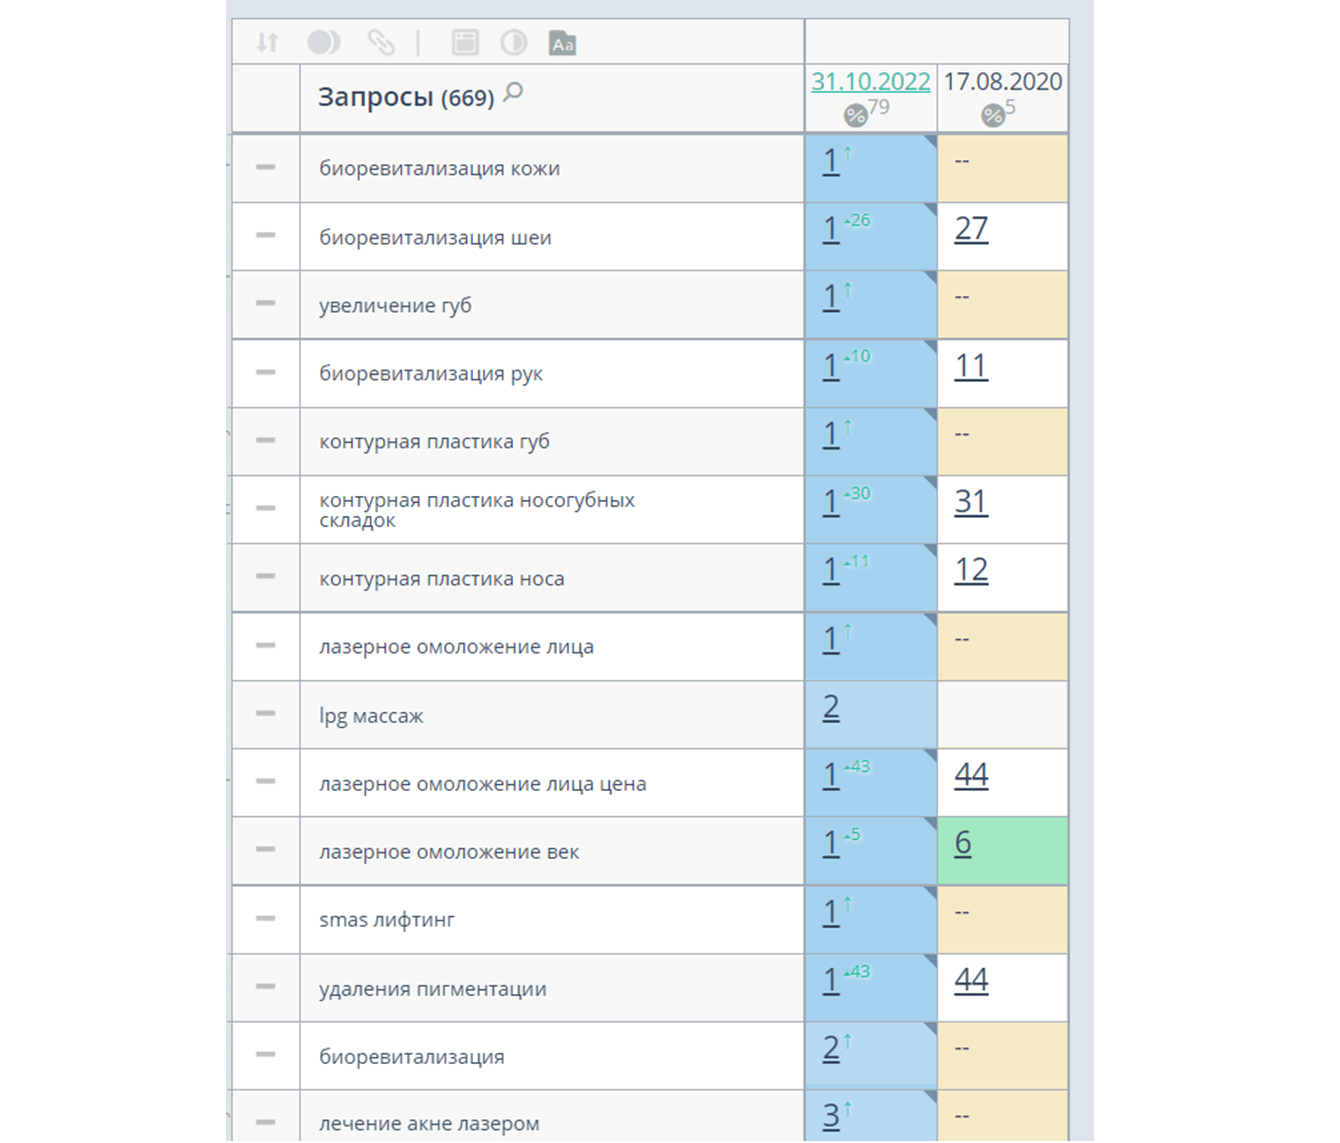Select the smas лифтинг query row

tap(387, 920)
